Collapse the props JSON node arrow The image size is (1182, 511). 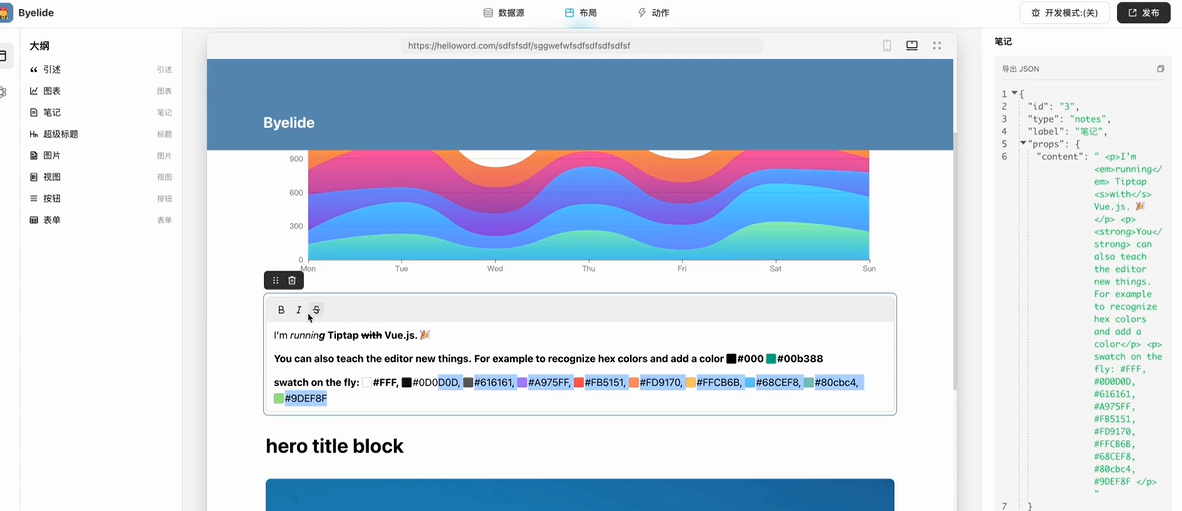(x=1023, y=143)
